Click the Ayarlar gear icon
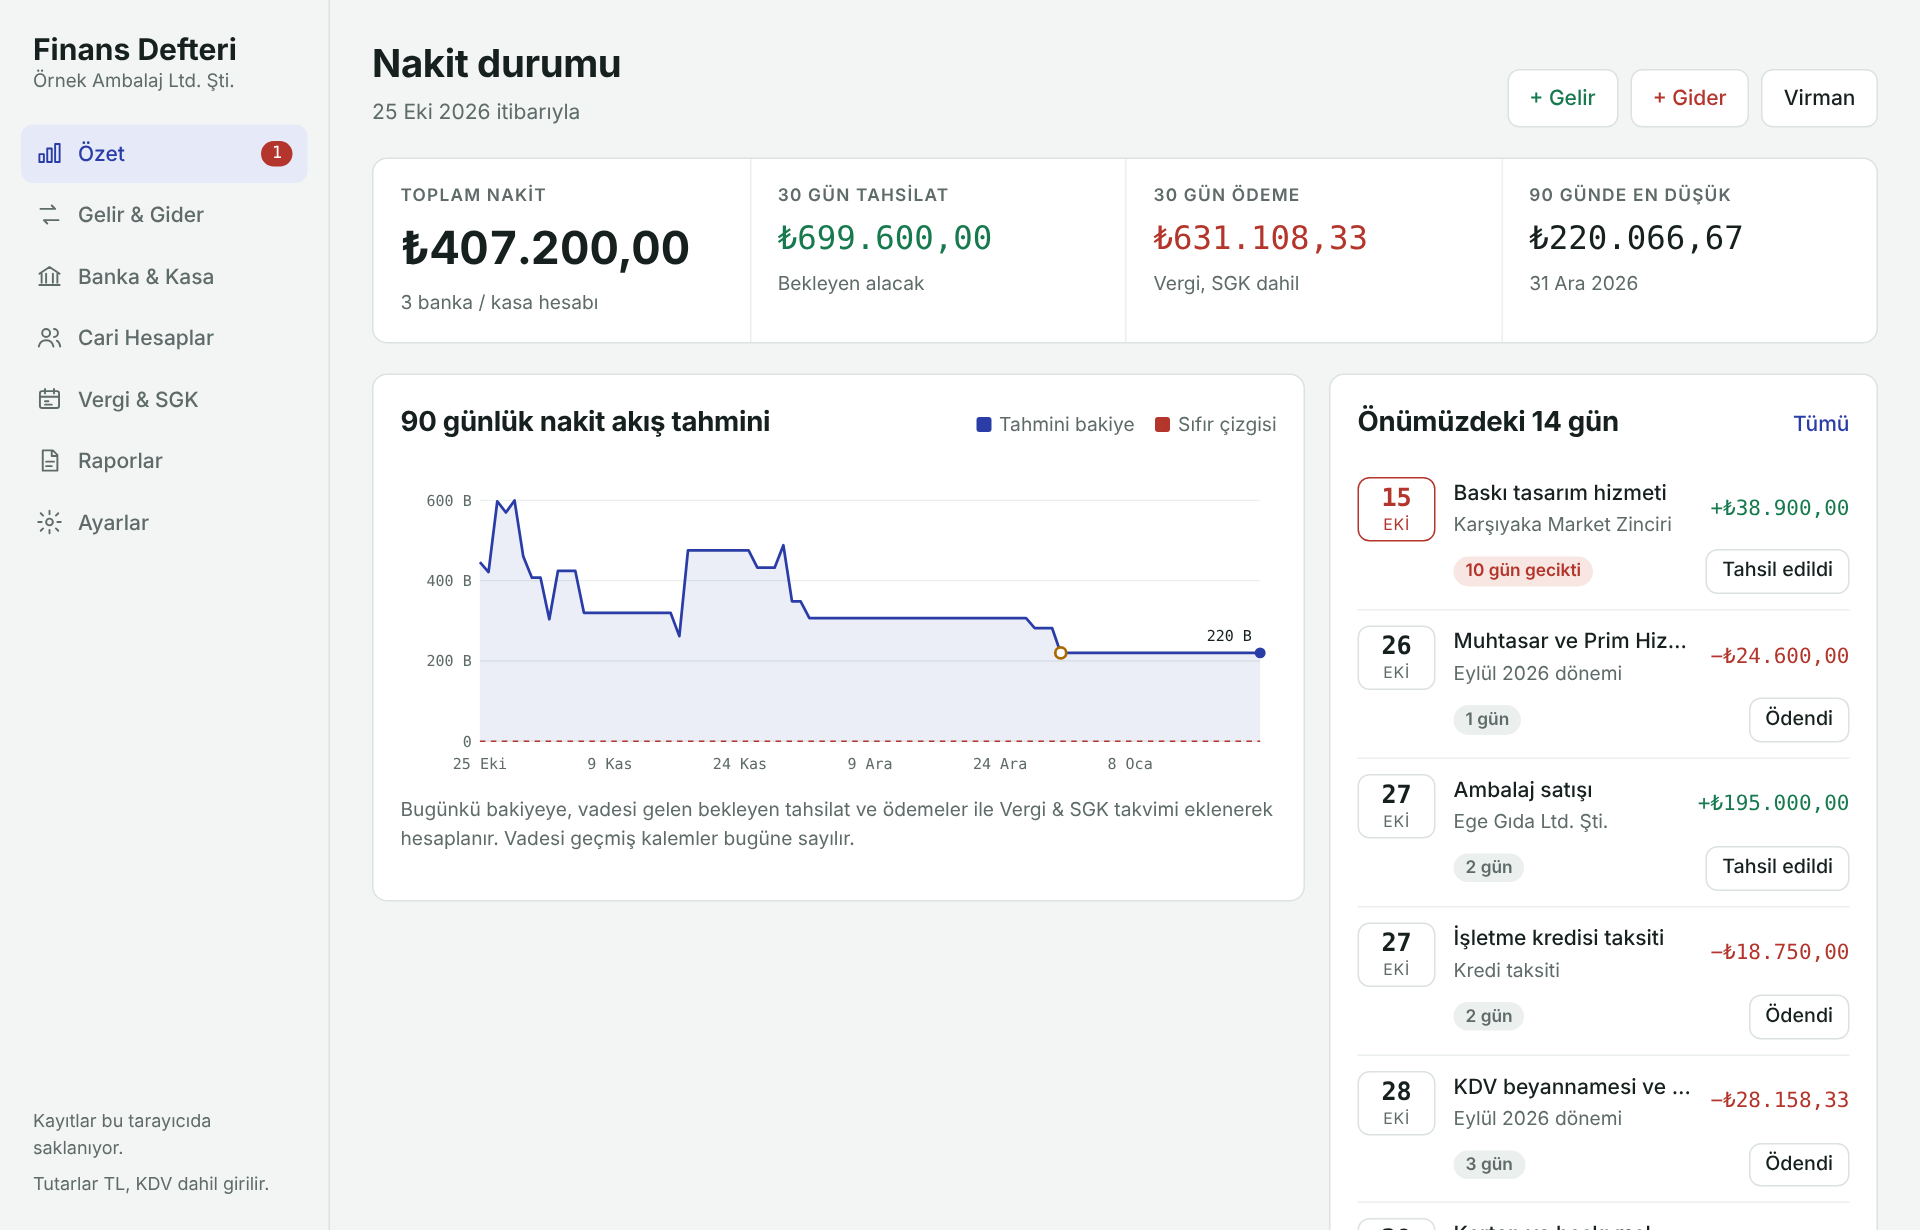 coord(50,523)
